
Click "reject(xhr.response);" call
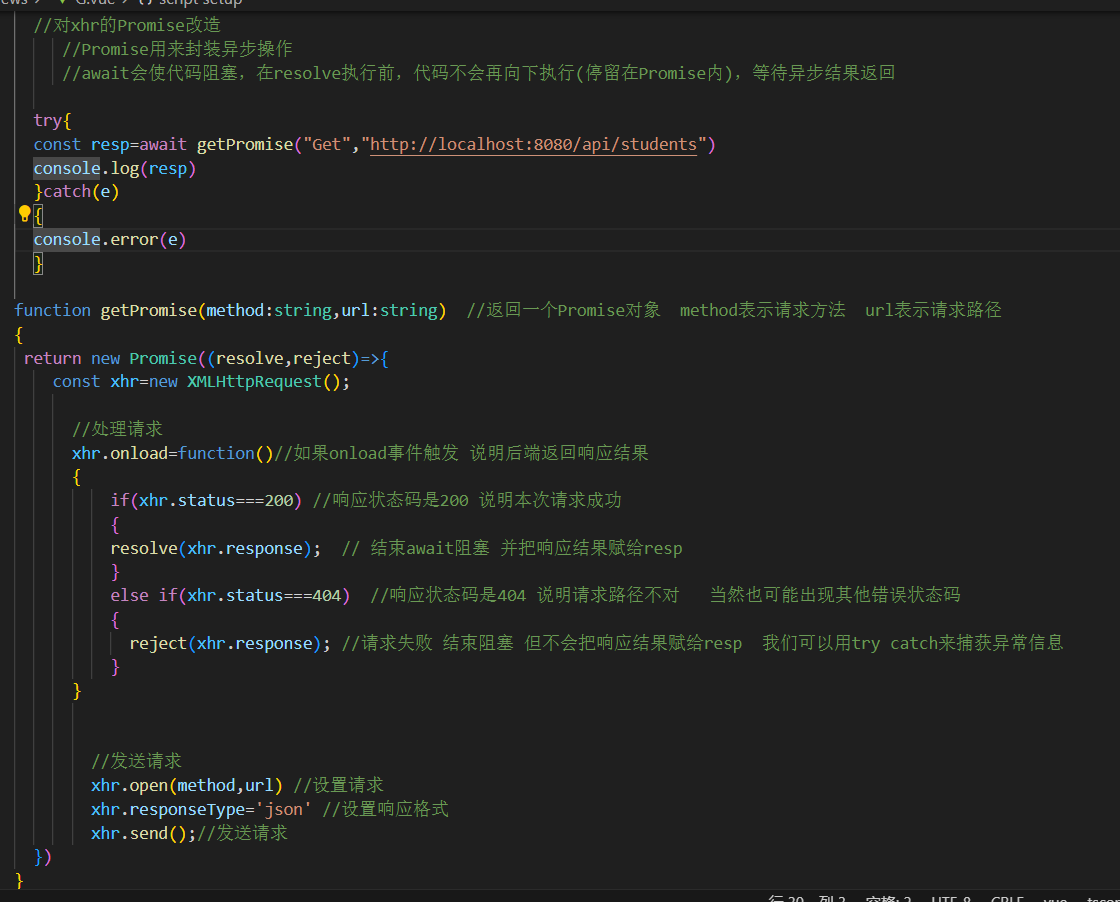(230, 643)
